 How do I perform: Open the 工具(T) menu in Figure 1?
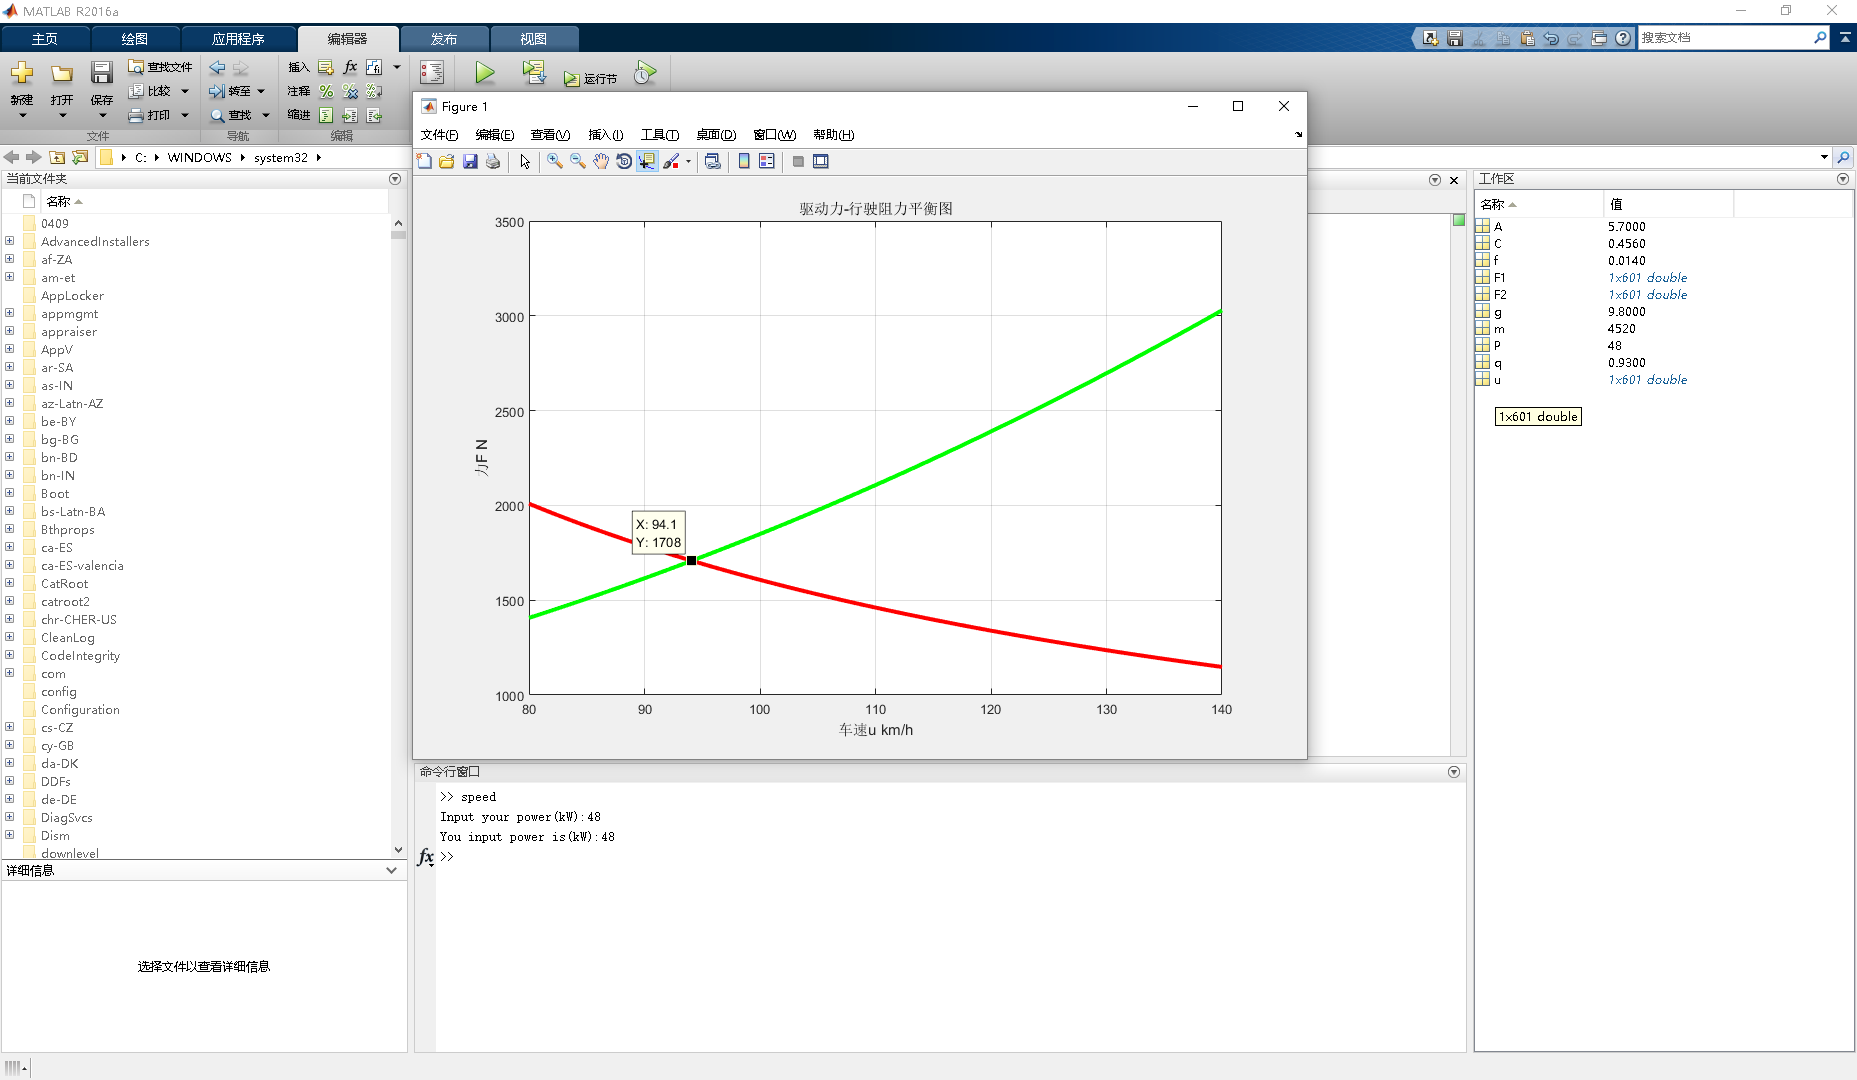tap(659, 135)
